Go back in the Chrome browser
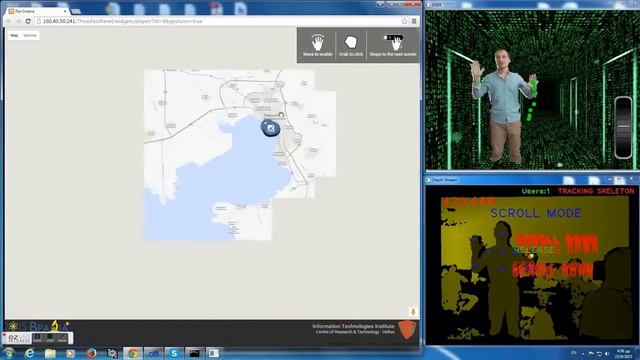This screenshot has width=640, height=360. (x=9, y=21)
